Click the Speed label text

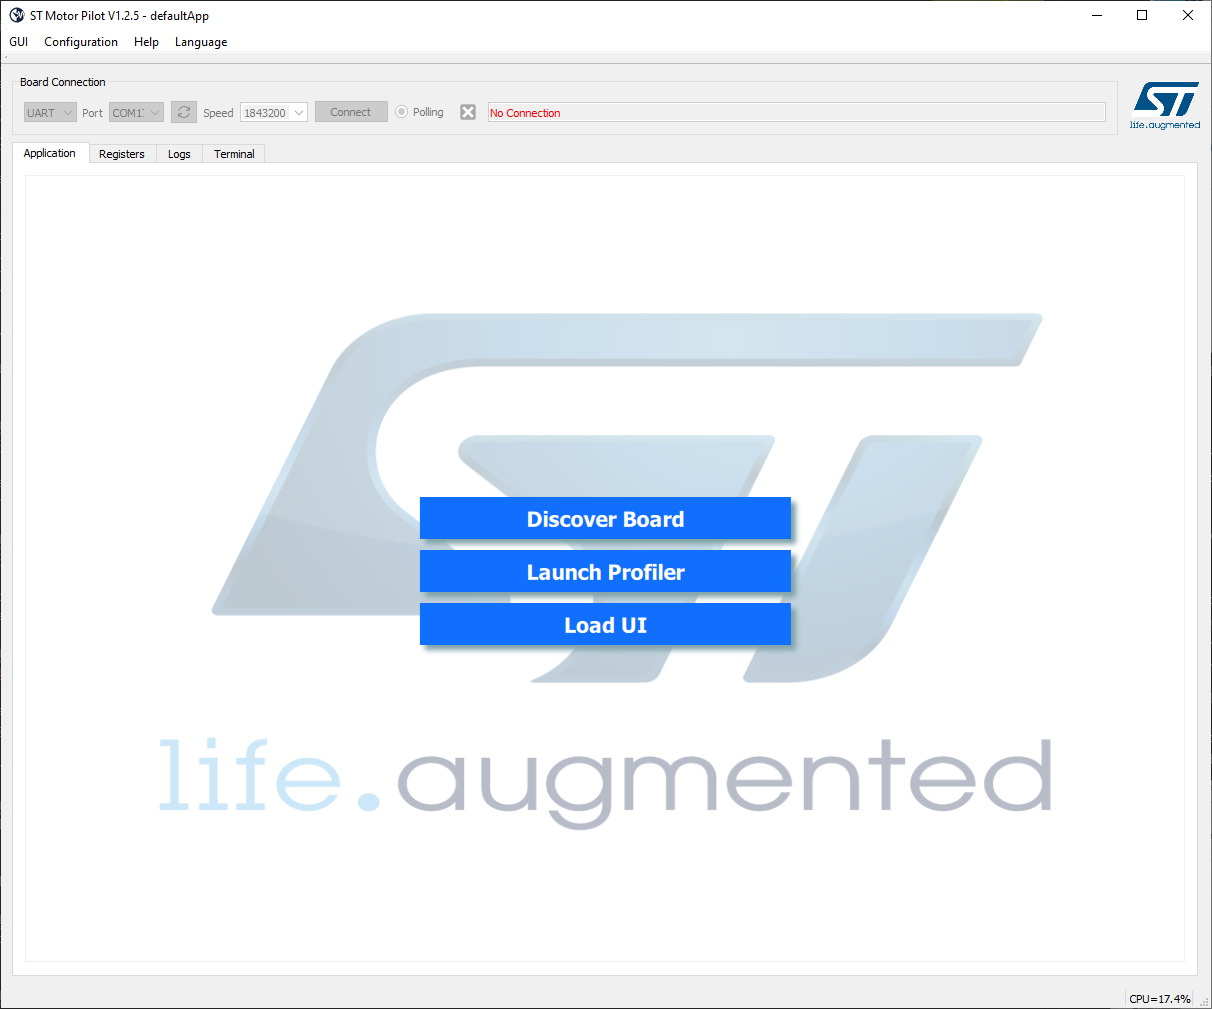(x=218, y=113)
